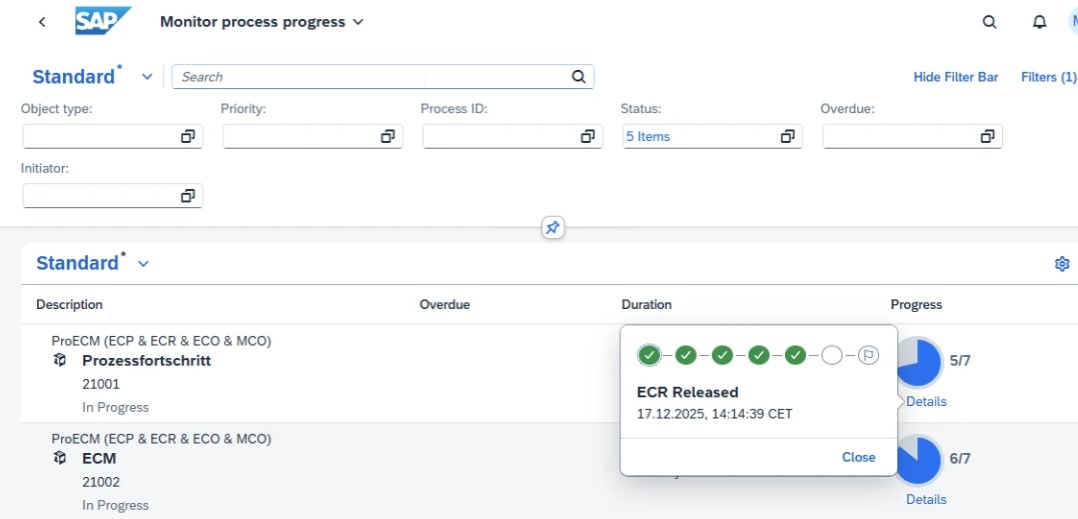Select the unfilled step circle in popover
The width and height of the screenshot is (1078, 519).
click(x=831, y=355)
